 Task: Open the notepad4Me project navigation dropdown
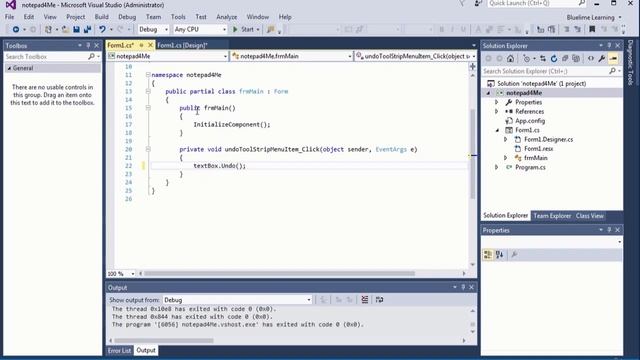tap(167, 56)
